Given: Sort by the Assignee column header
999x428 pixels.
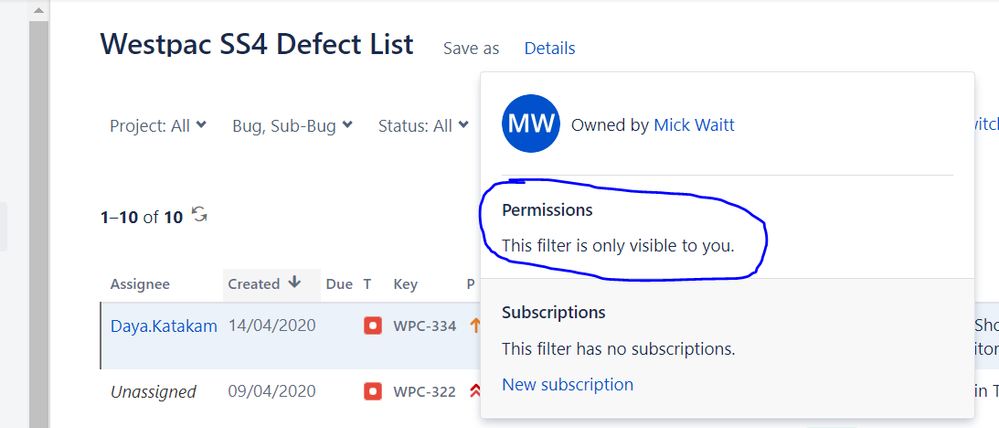Looking at the screenshot, I should [x=140, y=284].
